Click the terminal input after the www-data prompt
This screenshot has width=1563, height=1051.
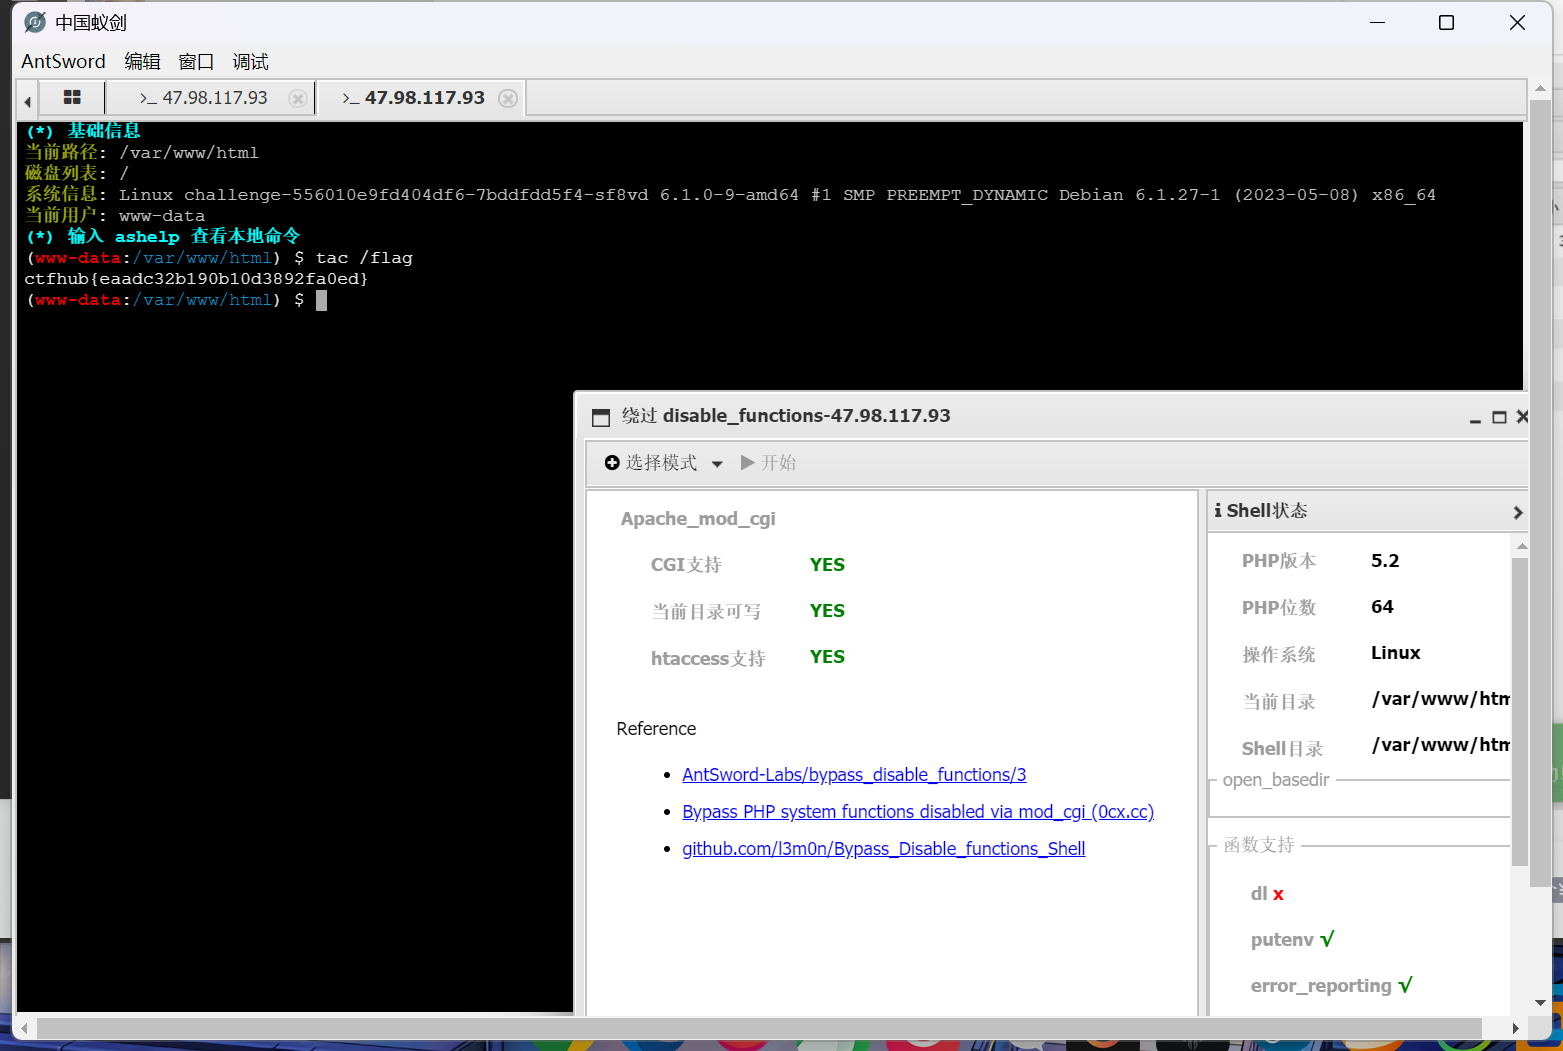[x=321, y=300]
